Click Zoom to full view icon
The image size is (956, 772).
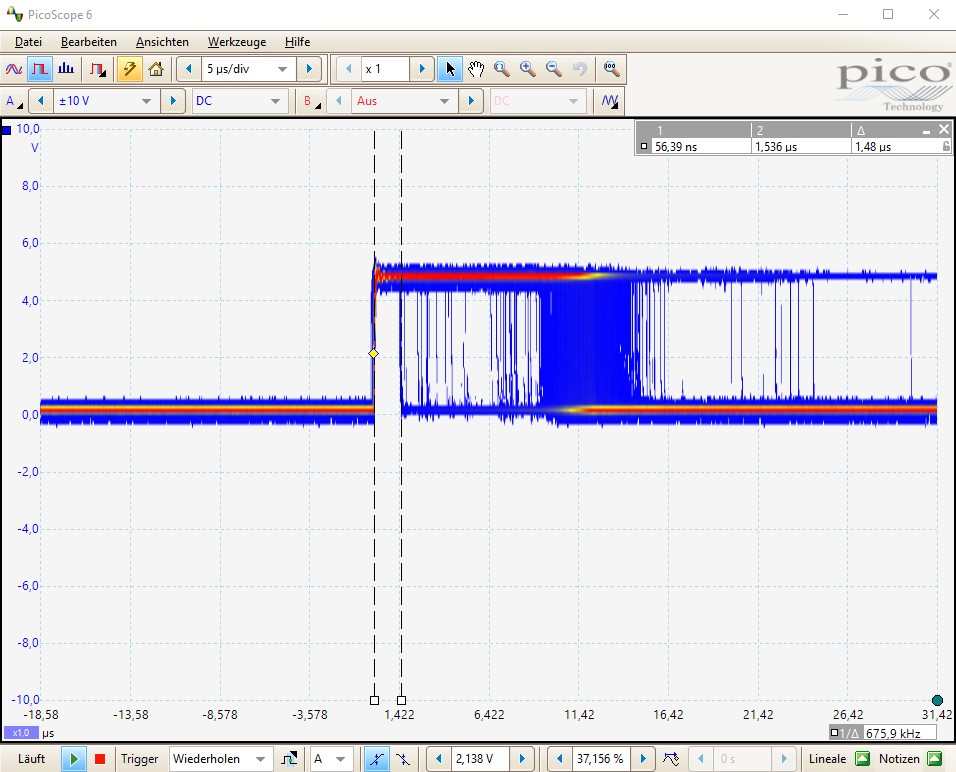(611, 69)
